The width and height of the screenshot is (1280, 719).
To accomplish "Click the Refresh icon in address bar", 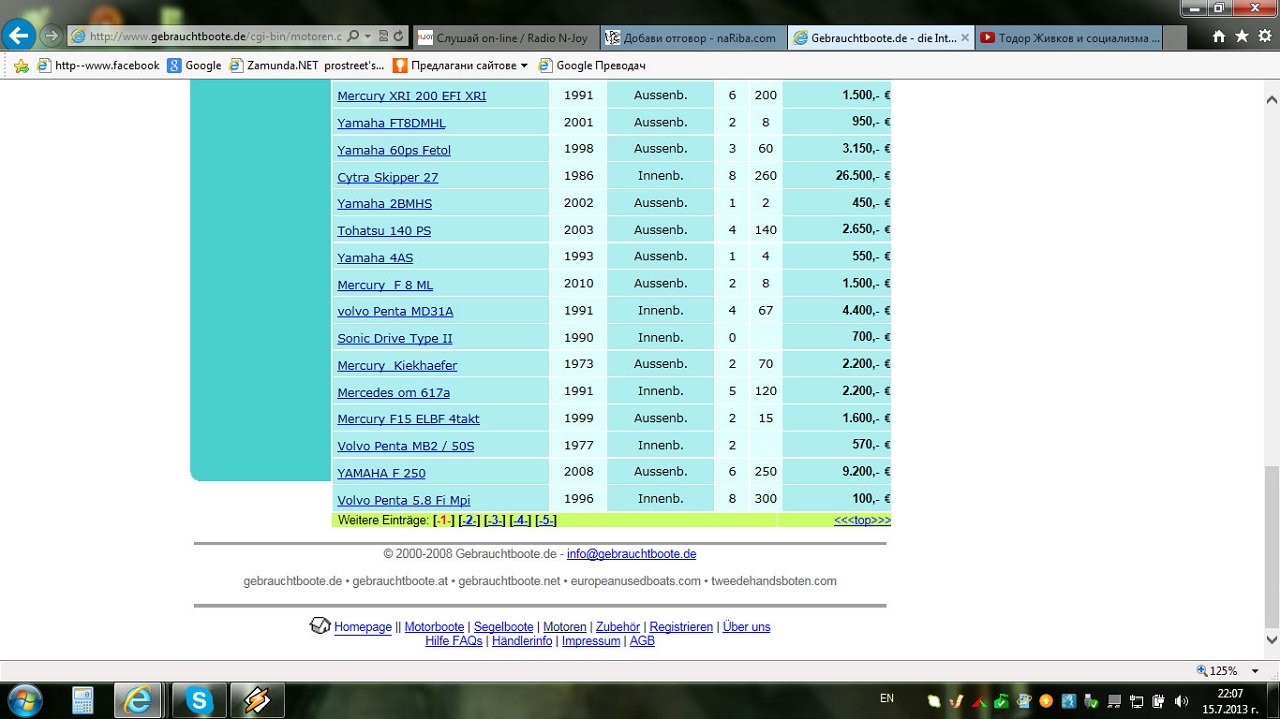I will 399,36.
